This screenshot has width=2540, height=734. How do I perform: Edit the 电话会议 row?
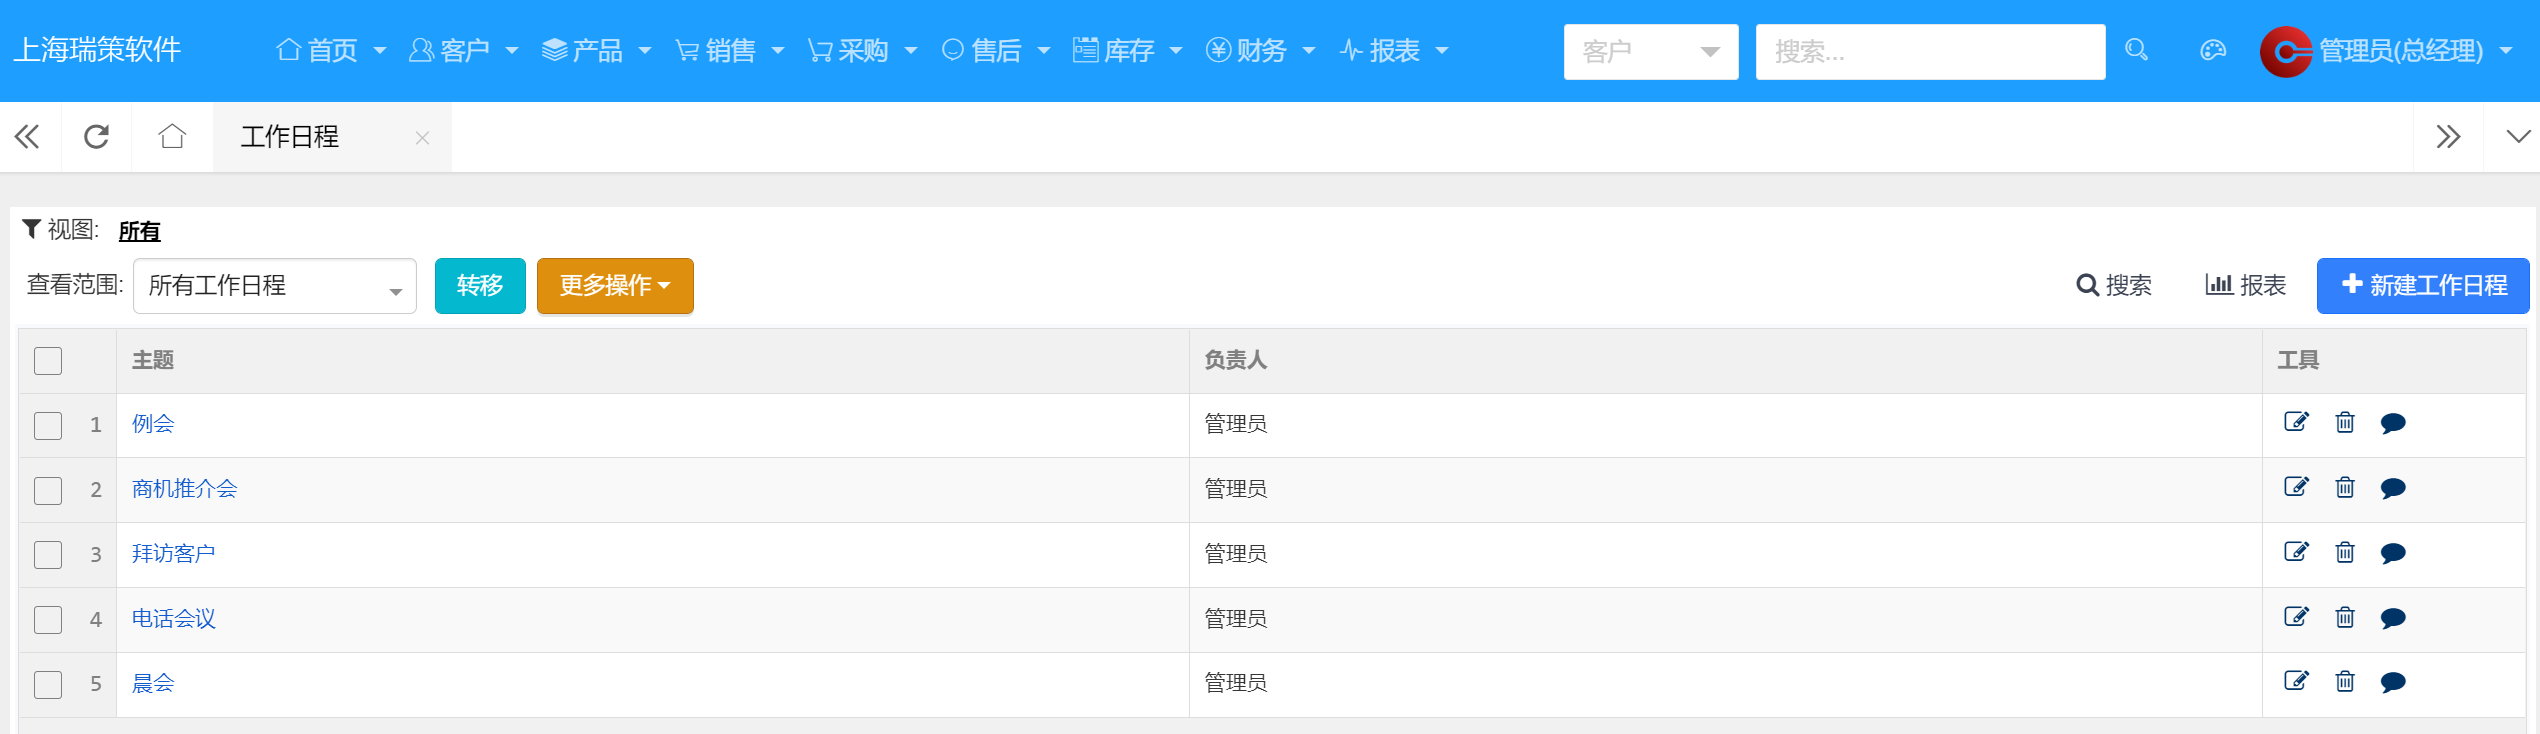[2296, 618]
